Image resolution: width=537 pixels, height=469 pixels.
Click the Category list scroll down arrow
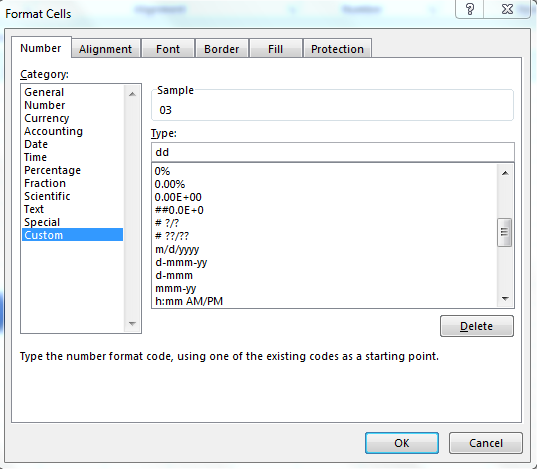pos(132,323)
